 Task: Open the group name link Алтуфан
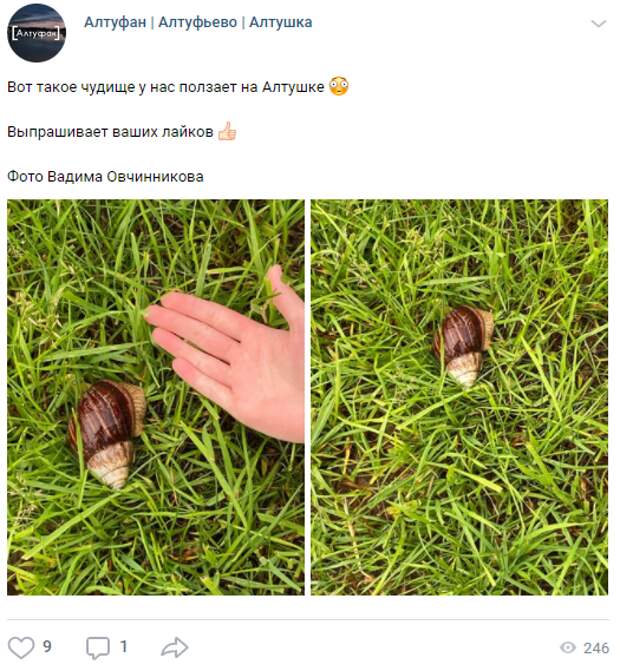pos(115,22)
